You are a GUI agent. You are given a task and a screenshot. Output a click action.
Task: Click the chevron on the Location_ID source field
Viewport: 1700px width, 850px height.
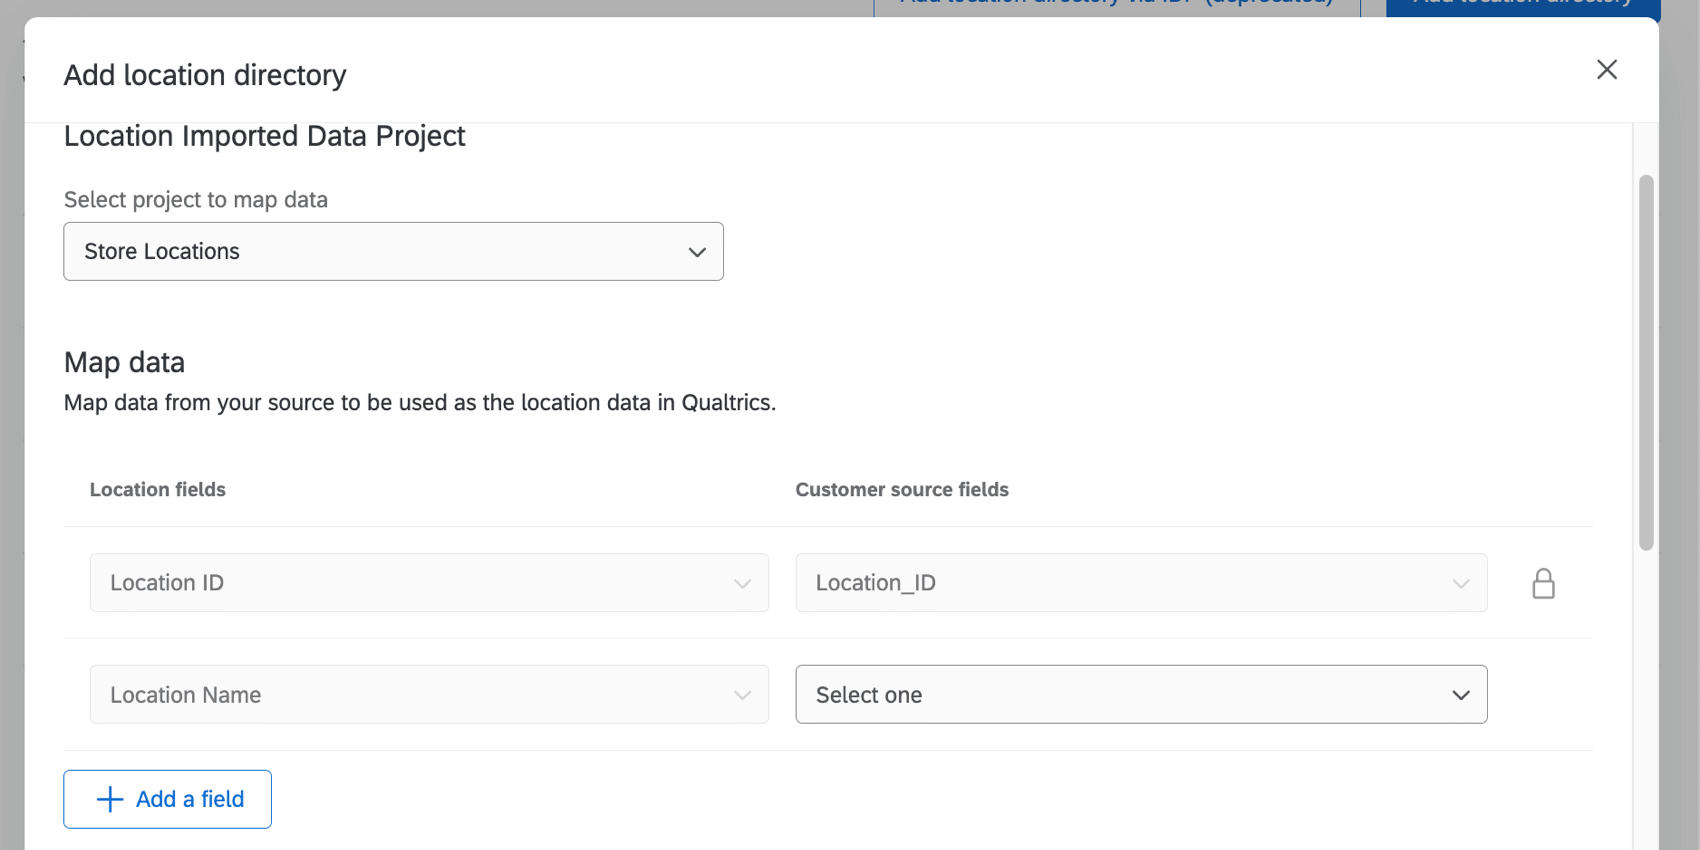pos(1461,583)
